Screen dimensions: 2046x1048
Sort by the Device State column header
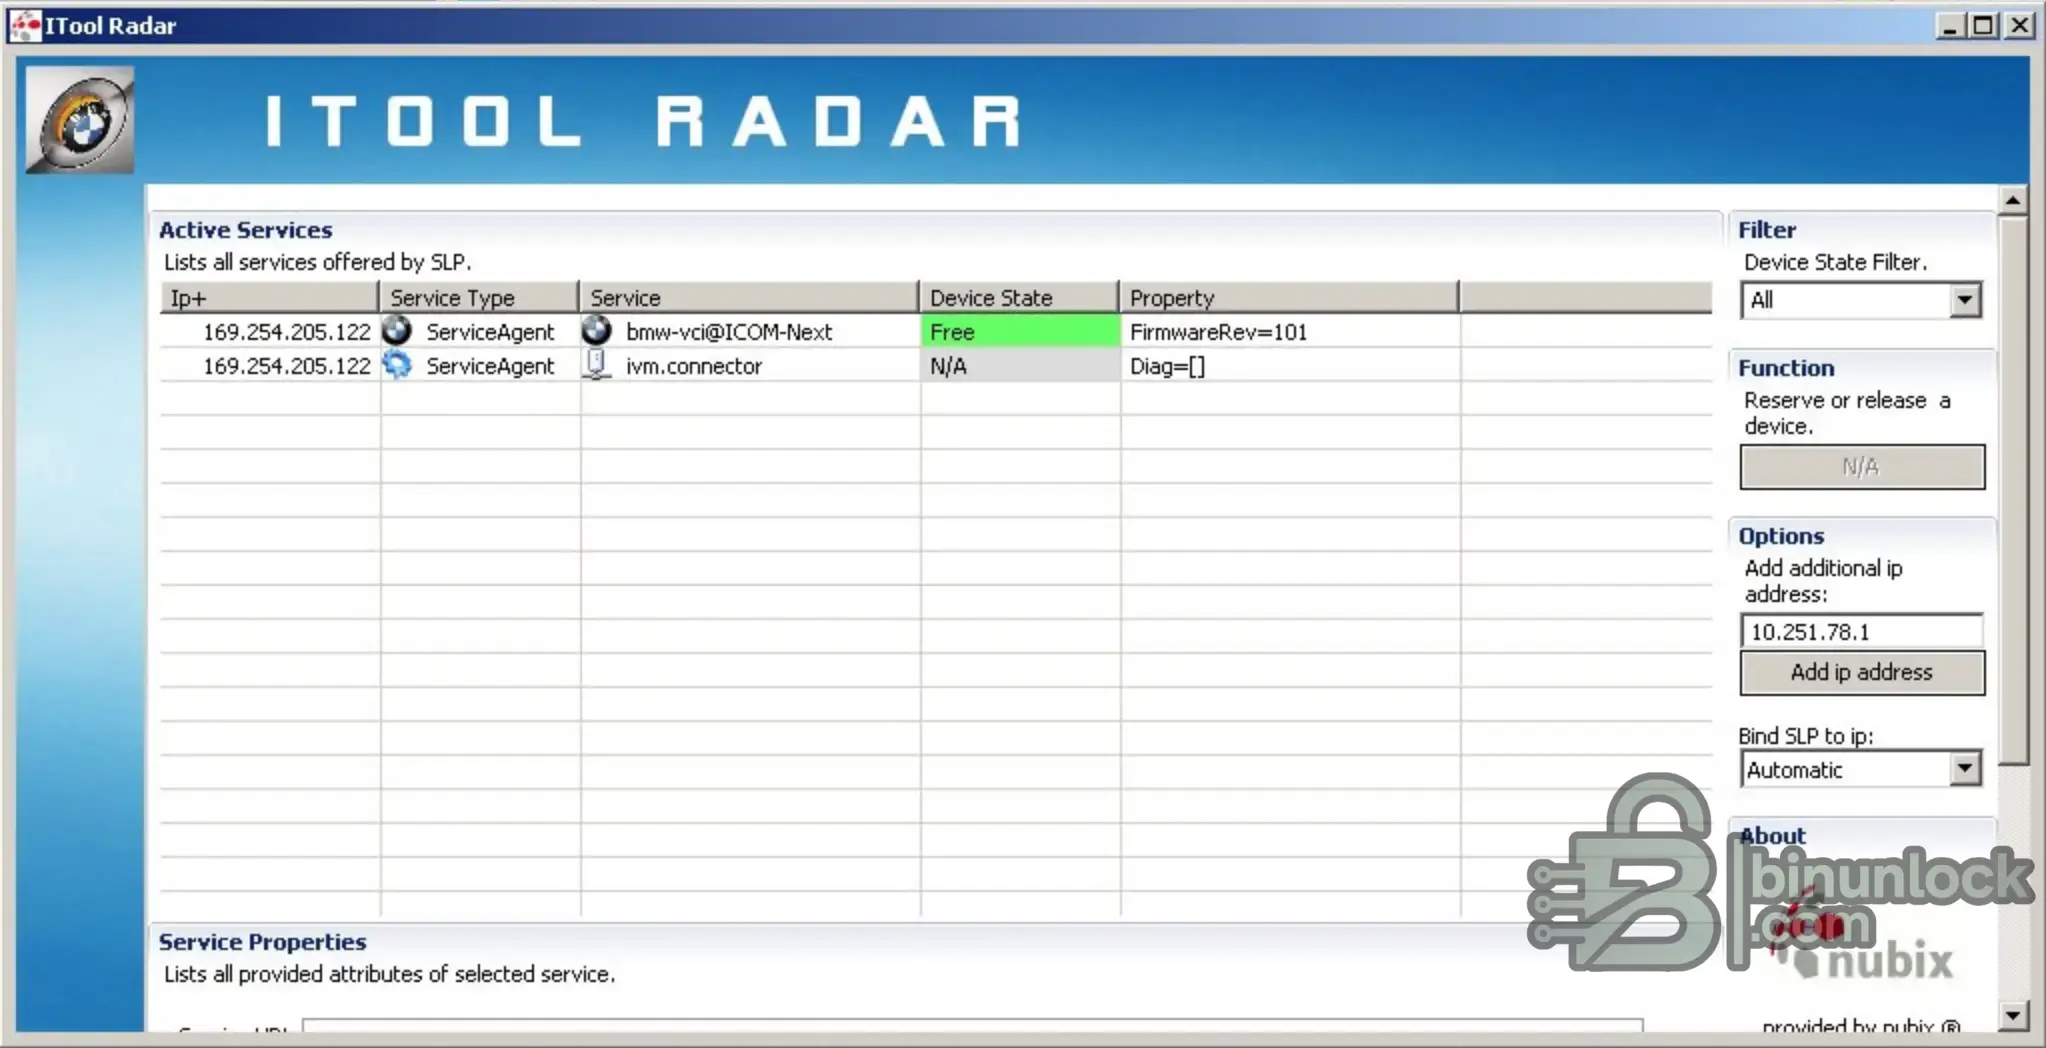[x=1019, y=297]
